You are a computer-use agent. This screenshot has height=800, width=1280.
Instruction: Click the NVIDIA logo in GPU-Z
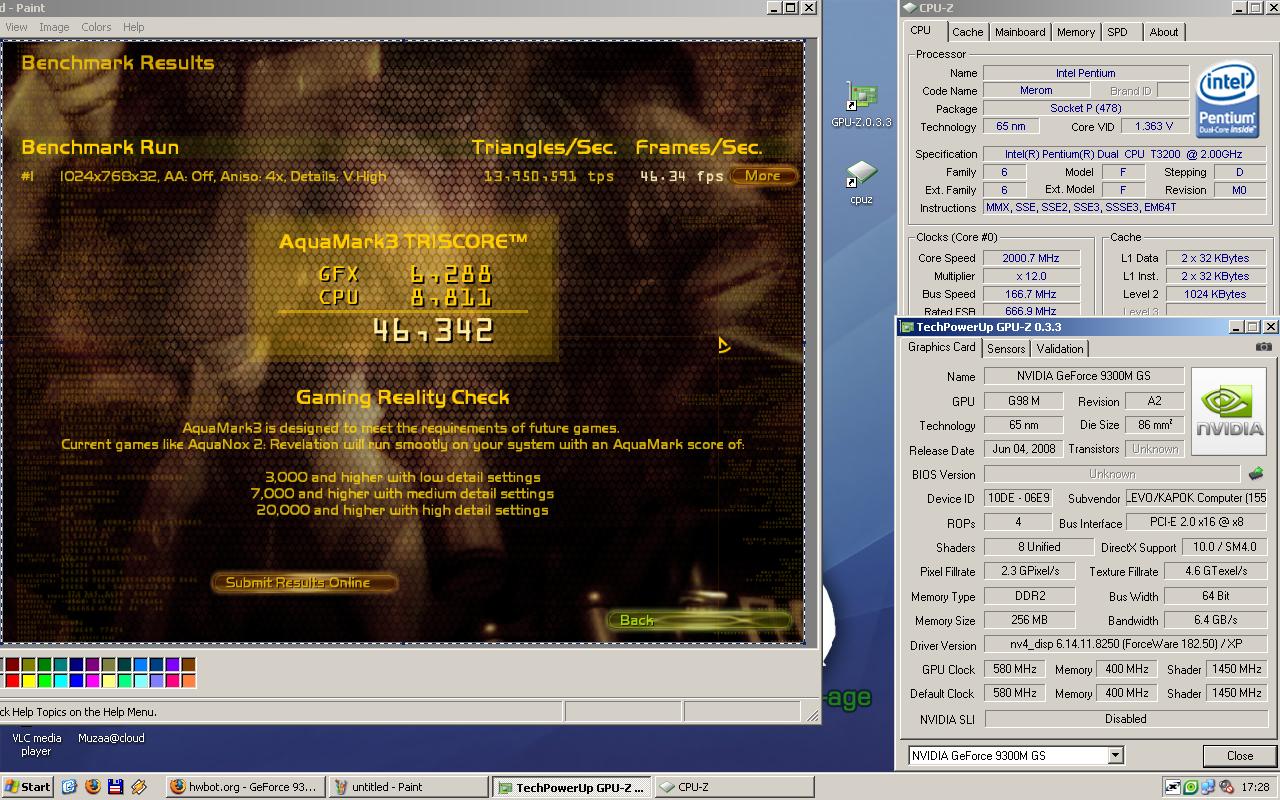(x=1229, y=413)
